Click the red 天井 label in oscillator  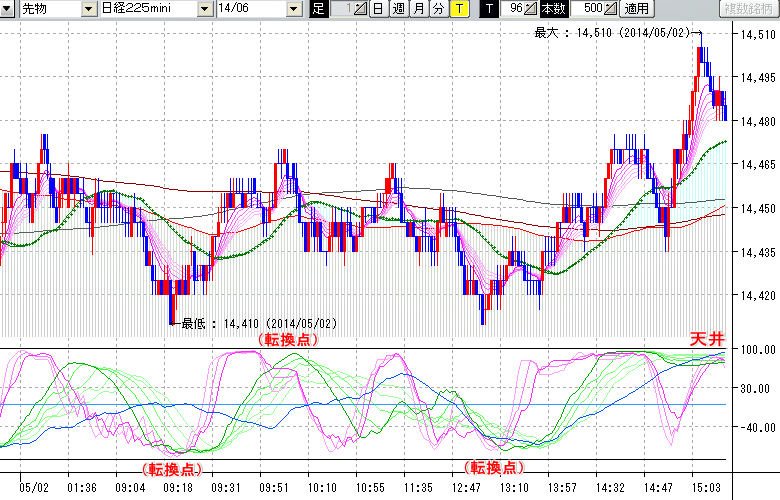point(707,340)
